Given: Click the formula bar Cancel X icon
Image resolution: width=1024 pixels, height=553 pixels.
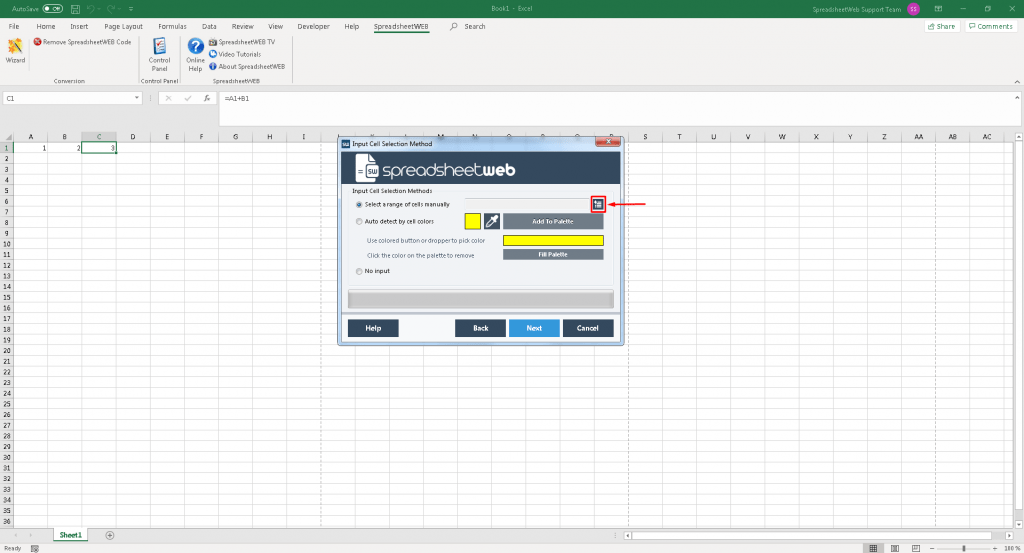Looking at the screenshot, I should pos(168,98).
